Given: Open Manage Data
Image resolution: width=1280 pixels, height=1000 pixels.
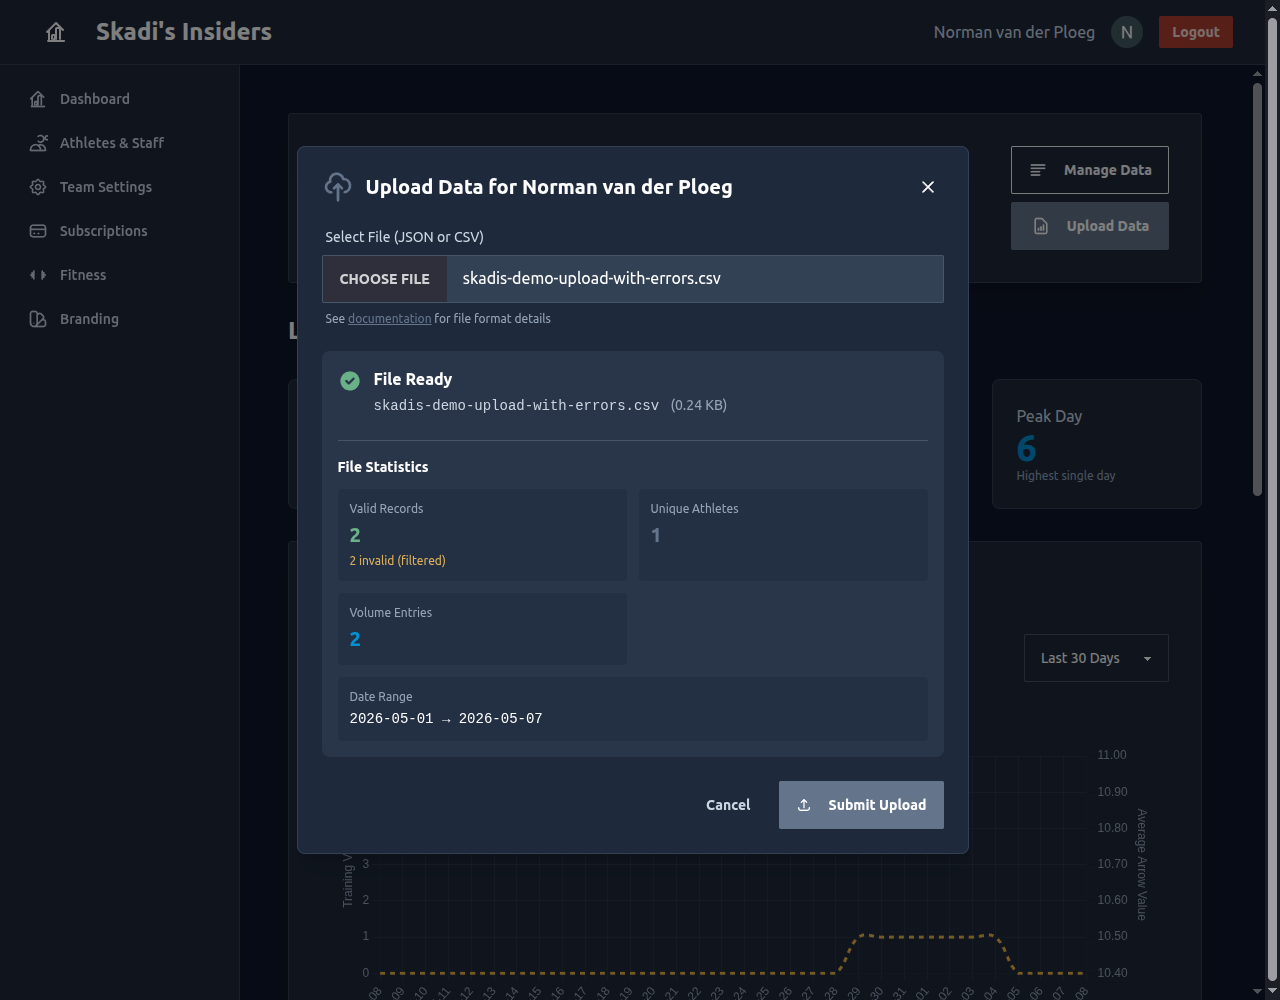Looking at the screenshot, I should [1090, 170].
